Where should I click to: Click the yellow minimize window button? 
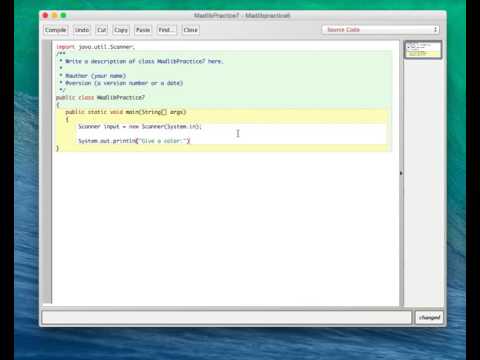click(x=54, y=15)
